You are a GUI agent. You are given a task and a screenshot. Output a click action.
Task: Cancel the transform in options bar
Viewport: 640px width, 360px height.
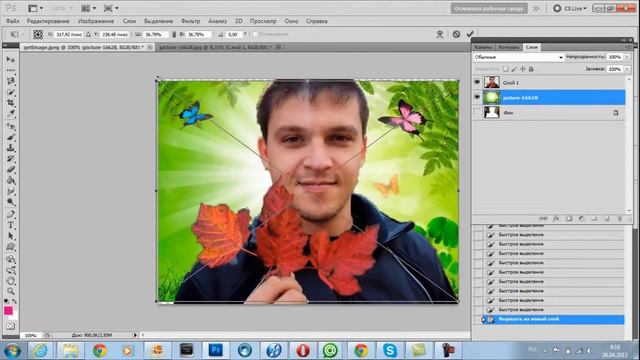[456, 34]
